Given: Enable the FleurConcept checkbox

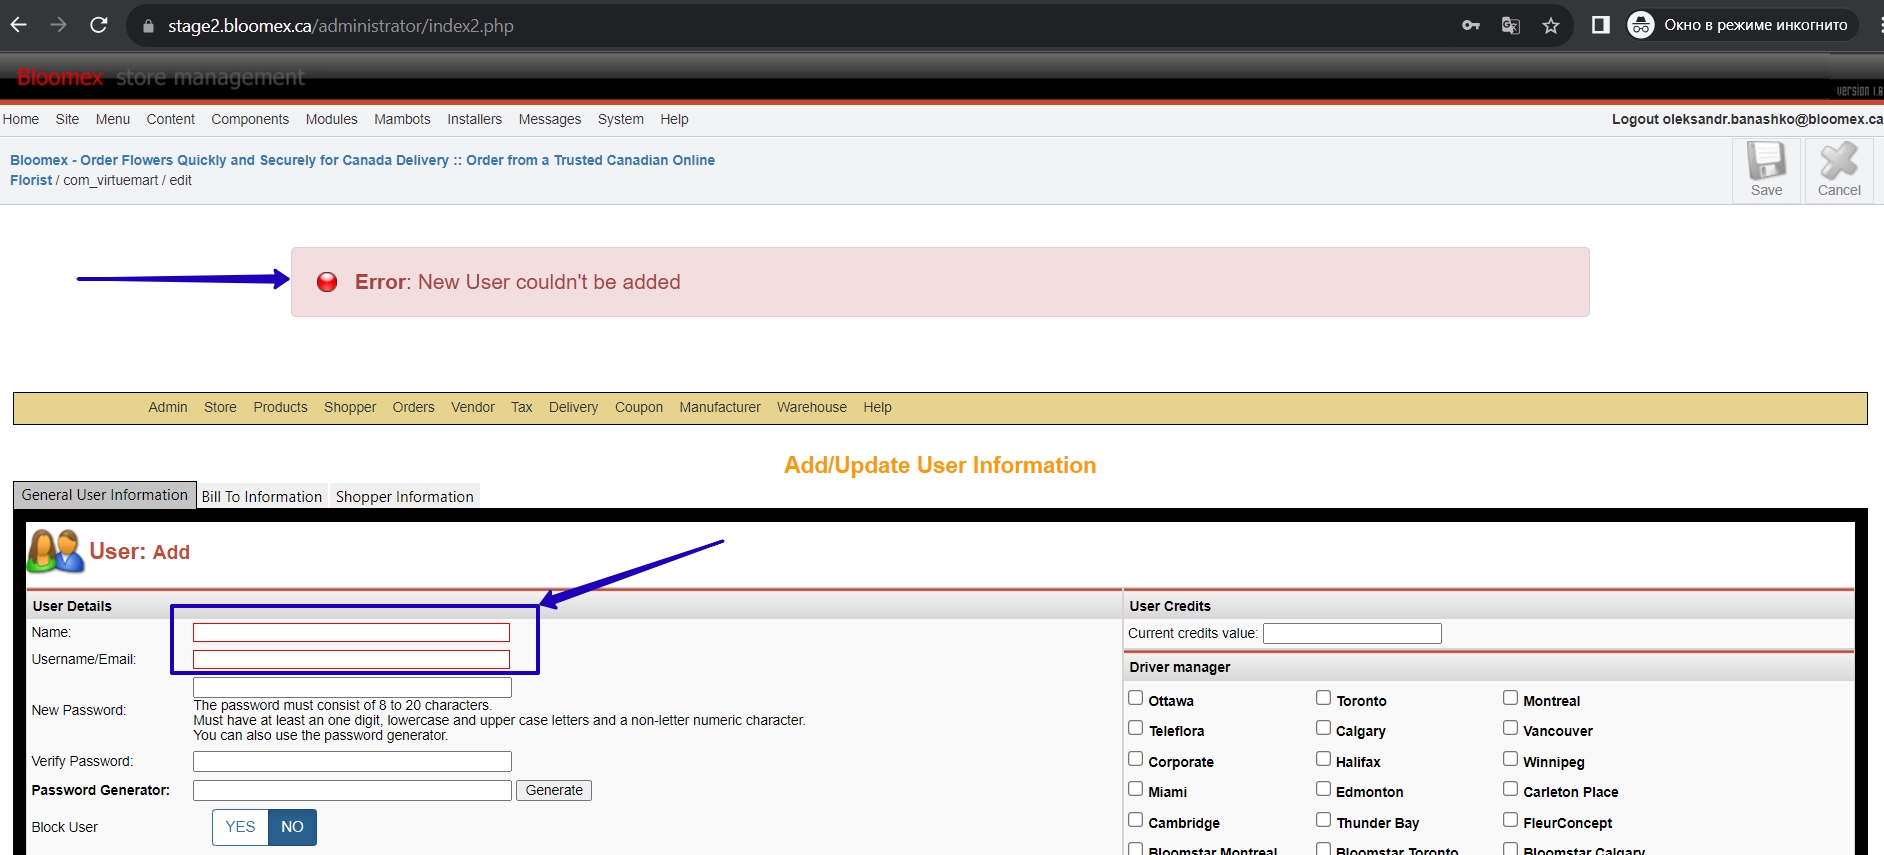Looking at the screenshot, I should pyautogui.click(x=1510, y=820).
